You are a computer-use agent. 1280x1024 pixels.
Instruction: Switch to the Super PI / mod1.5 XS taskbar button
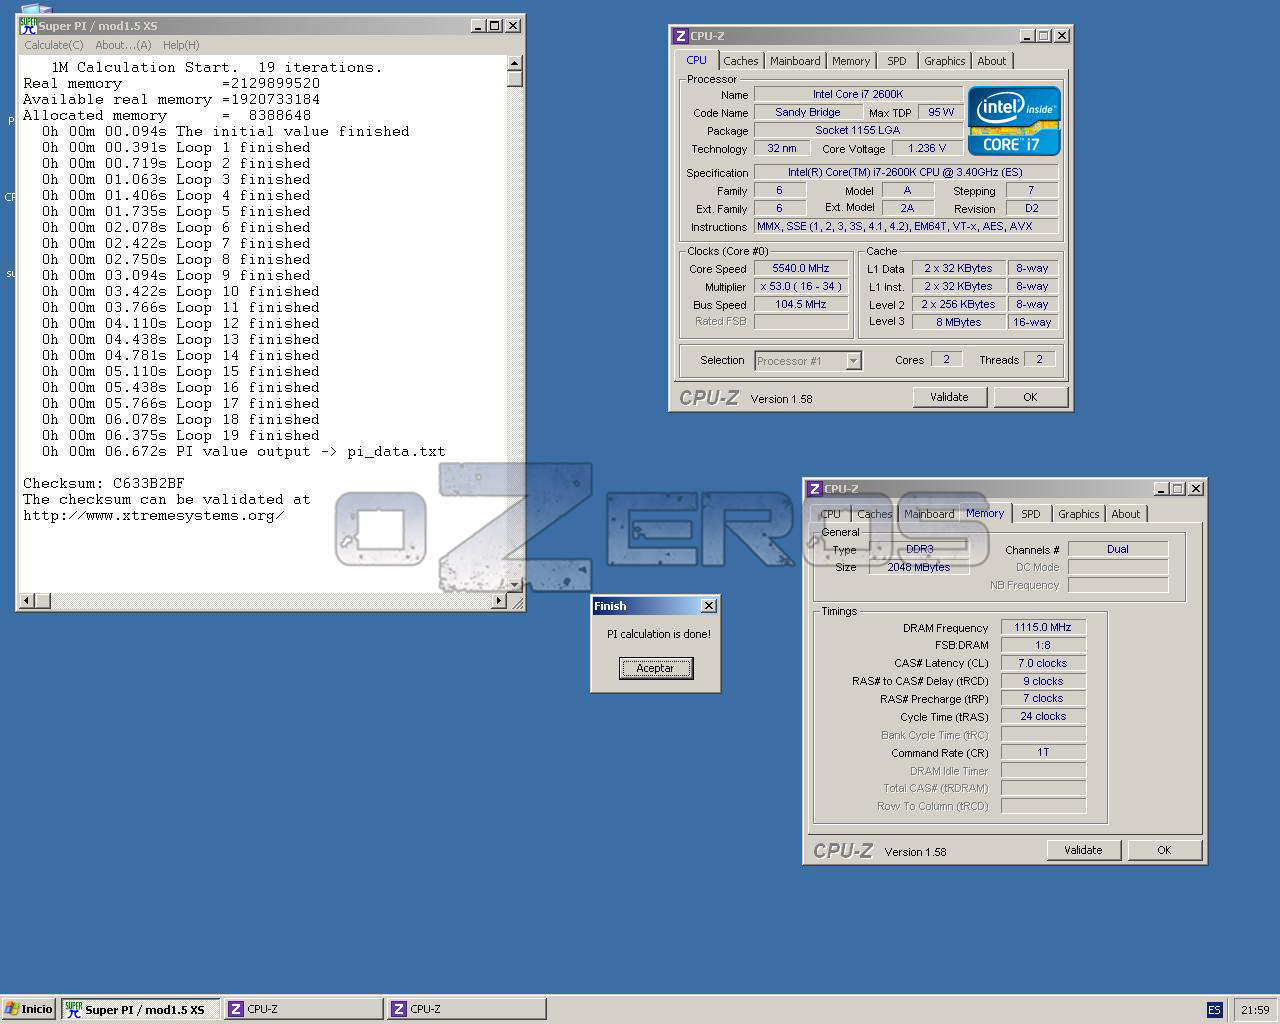tap(141, 1009)
